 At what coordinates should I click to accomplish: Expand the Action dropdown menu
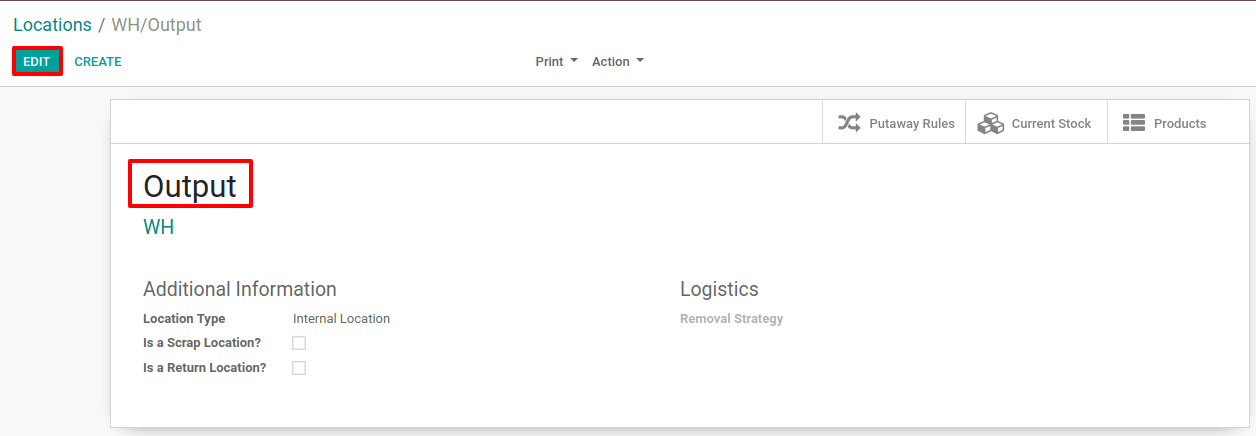pyautogui.click(x=618, y=62)
